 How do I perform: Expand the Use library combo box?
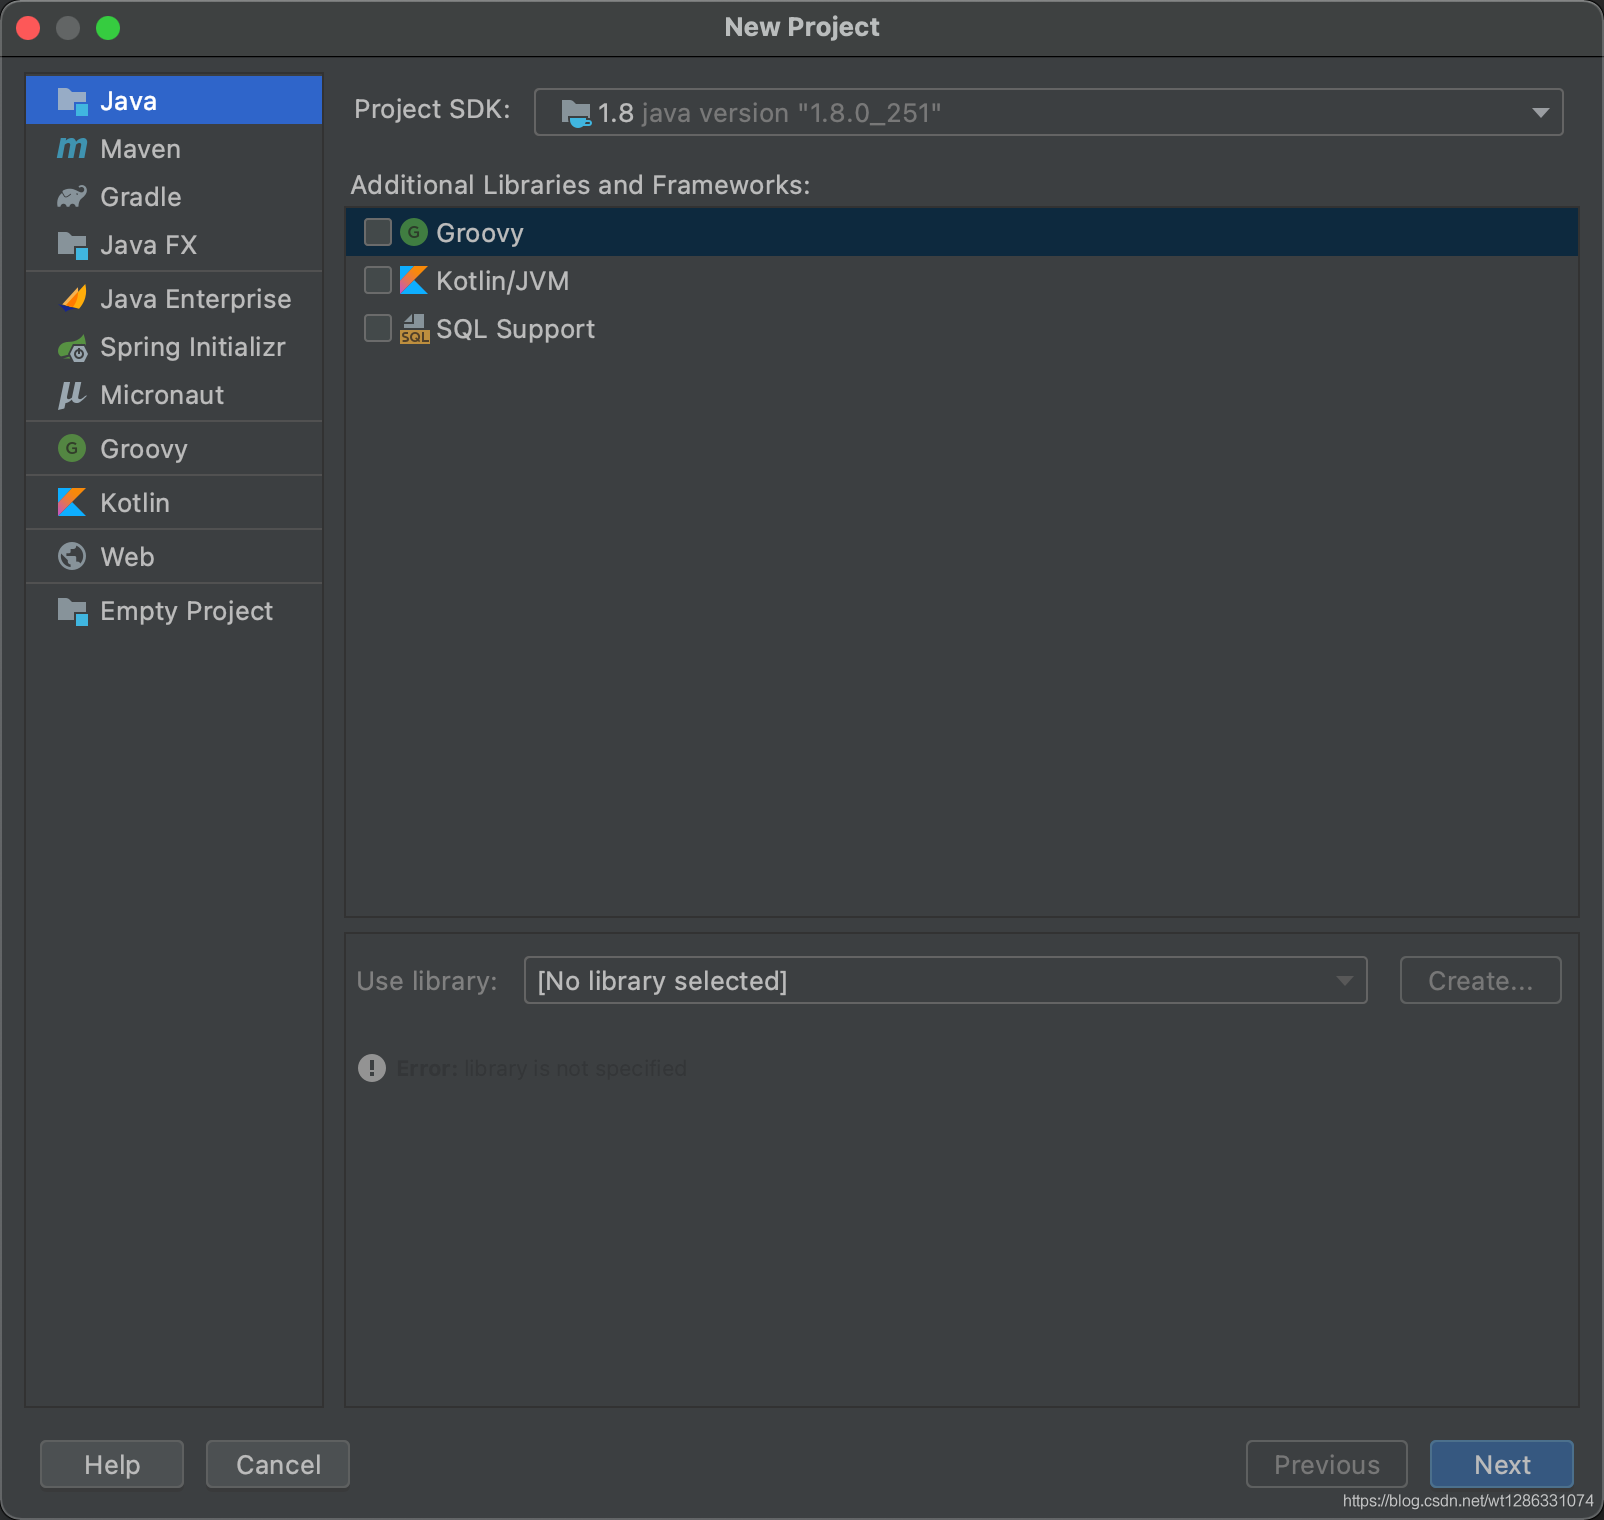(x=944, y=980)
